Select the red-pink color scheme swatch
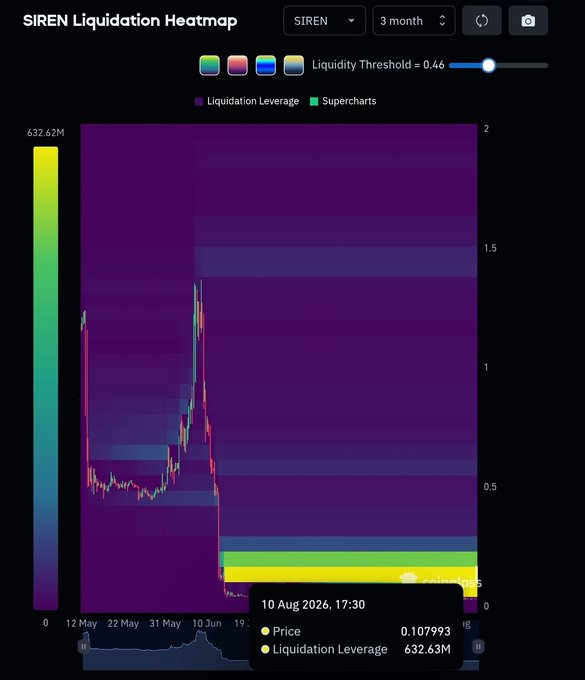The image size is (585, 680). click(238, 65)
